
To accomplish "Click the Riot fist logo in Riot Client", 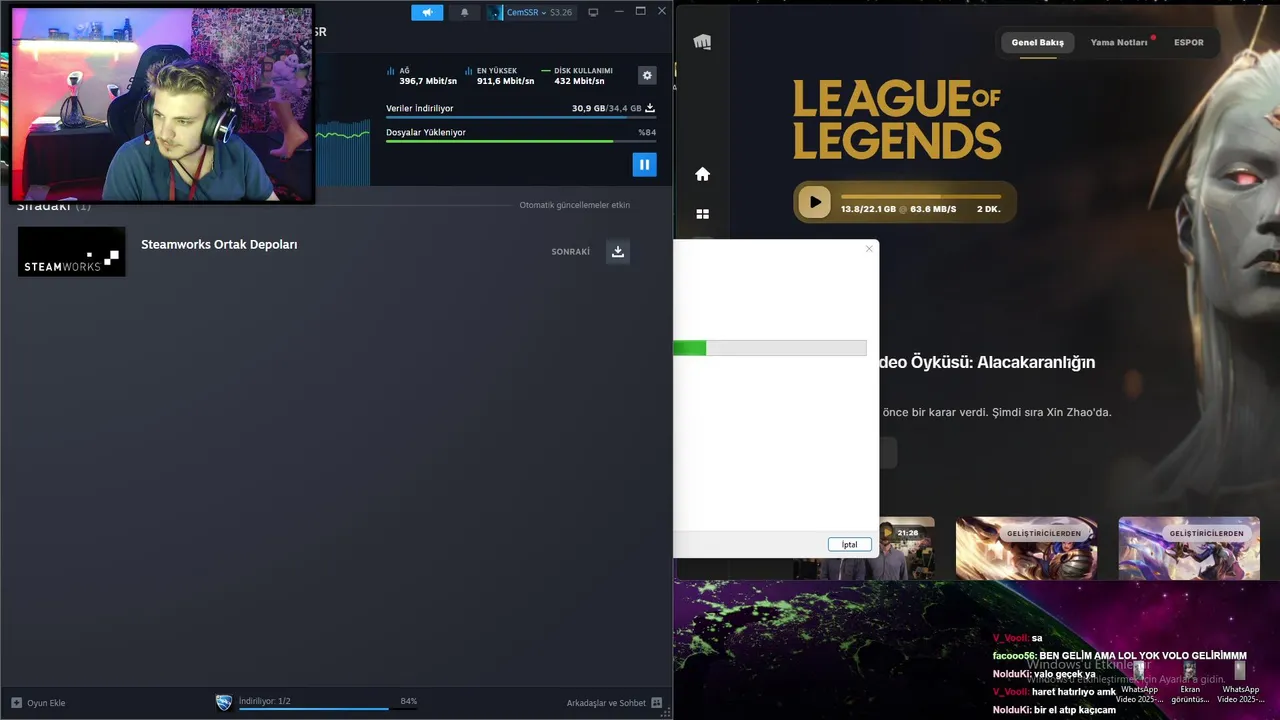I will [702, 42].
